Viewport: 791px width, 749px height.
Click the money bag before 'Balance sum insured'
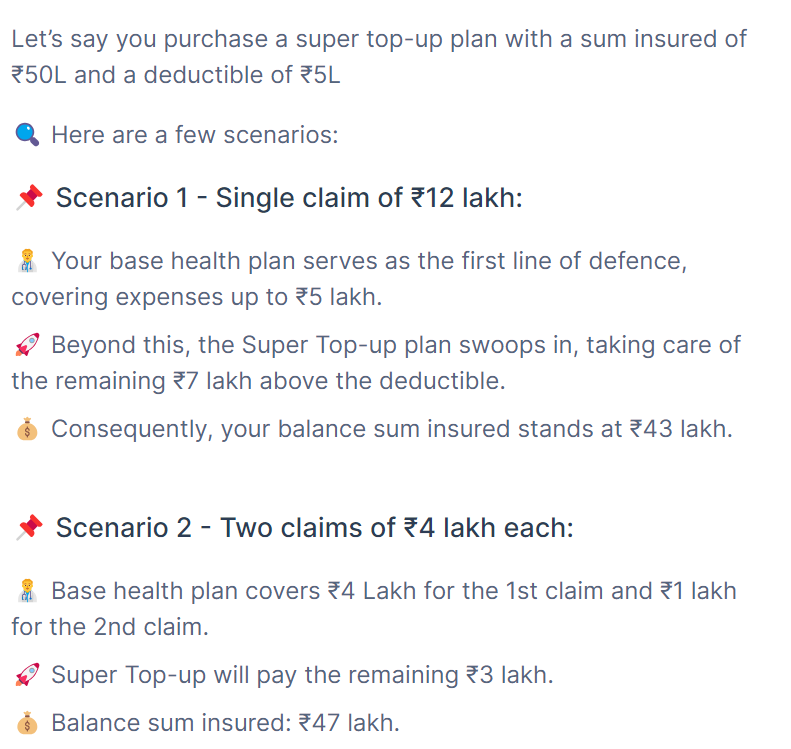pyautogui.click(x=27, y=722)
